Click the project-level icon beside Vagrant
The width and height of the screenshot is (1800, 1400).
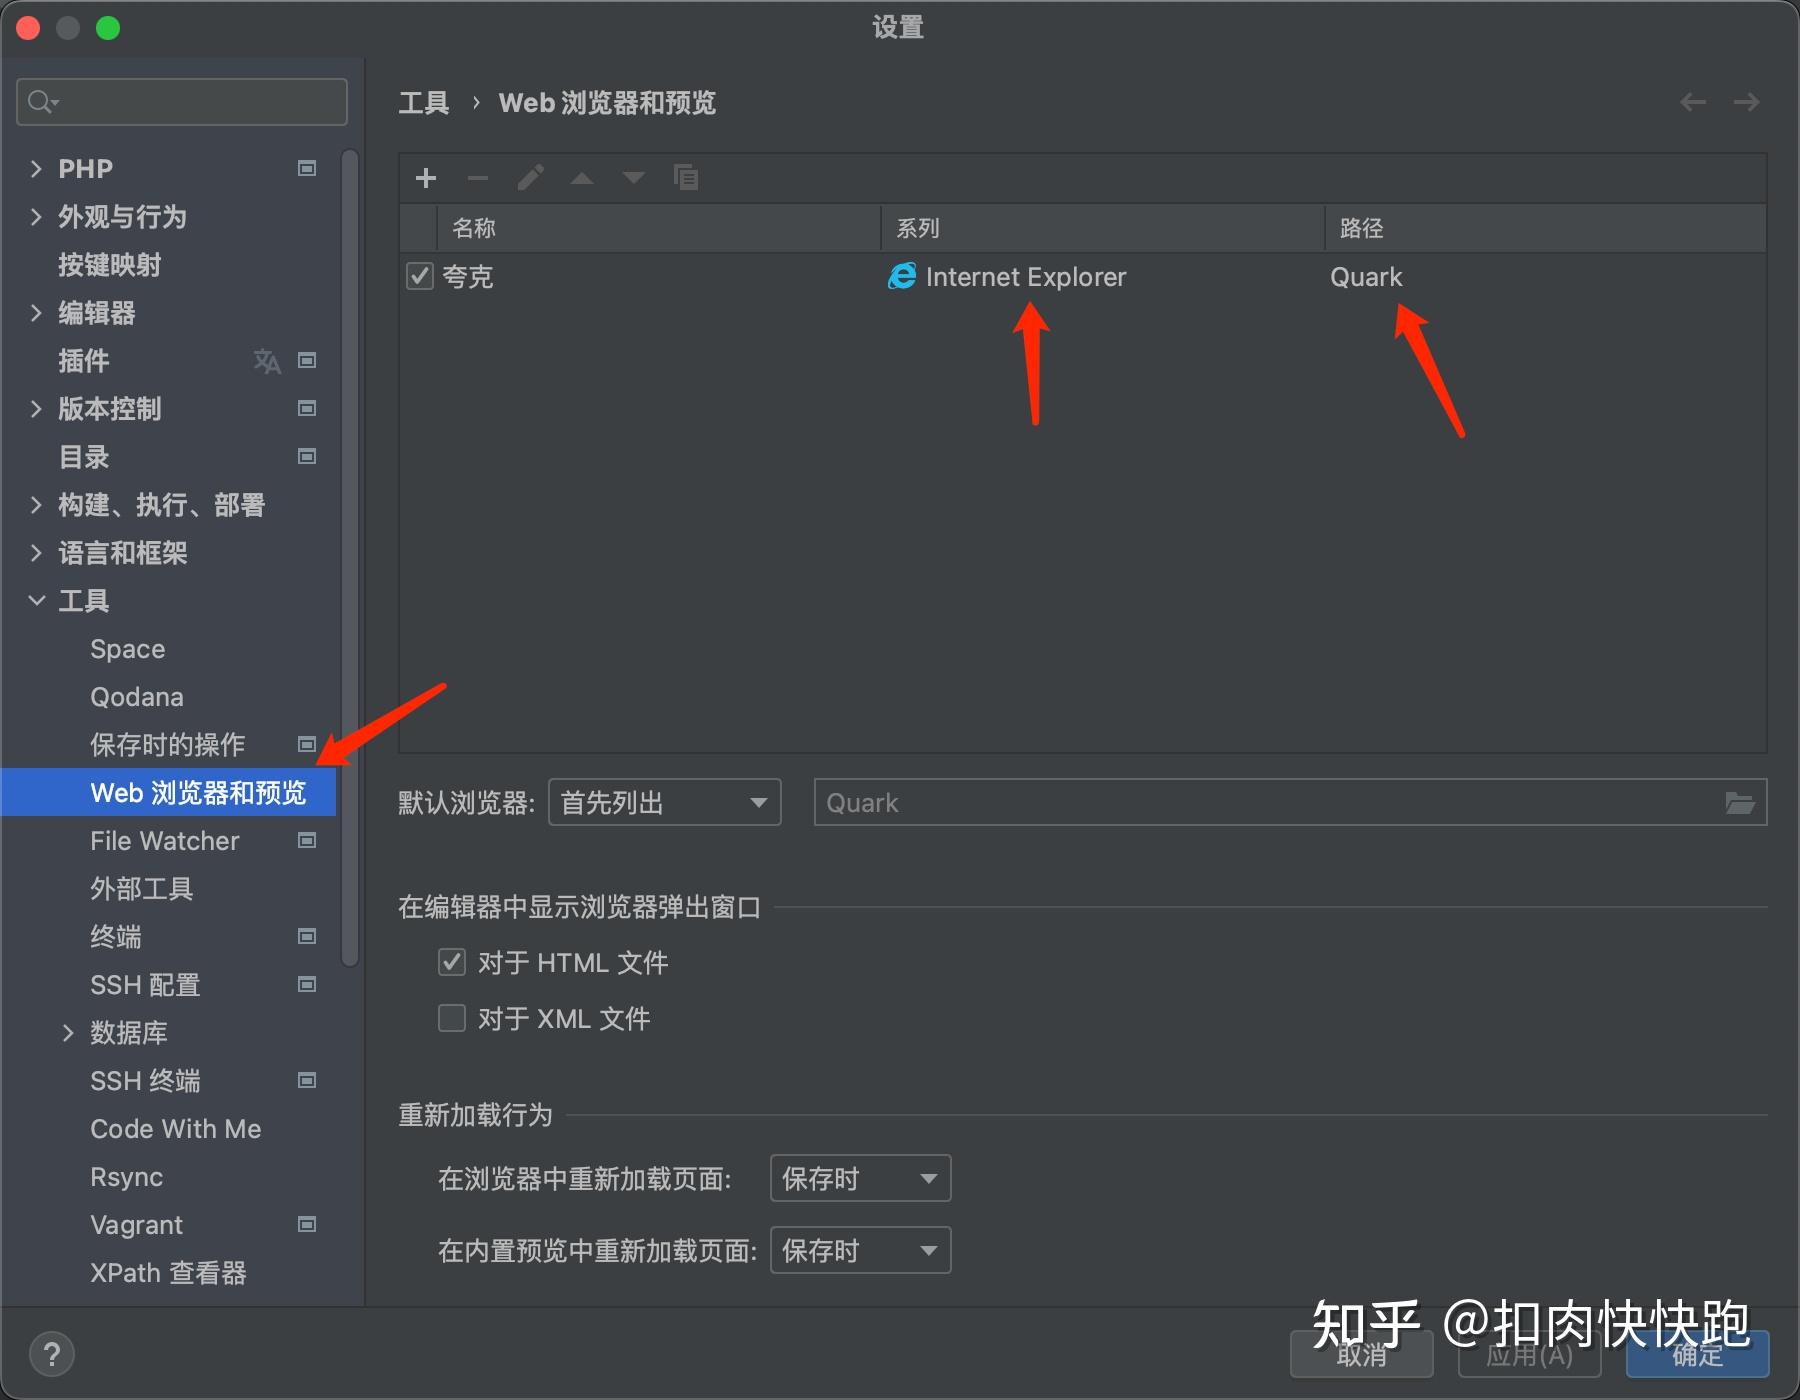pyautogui.click(x=307, y=1224)
